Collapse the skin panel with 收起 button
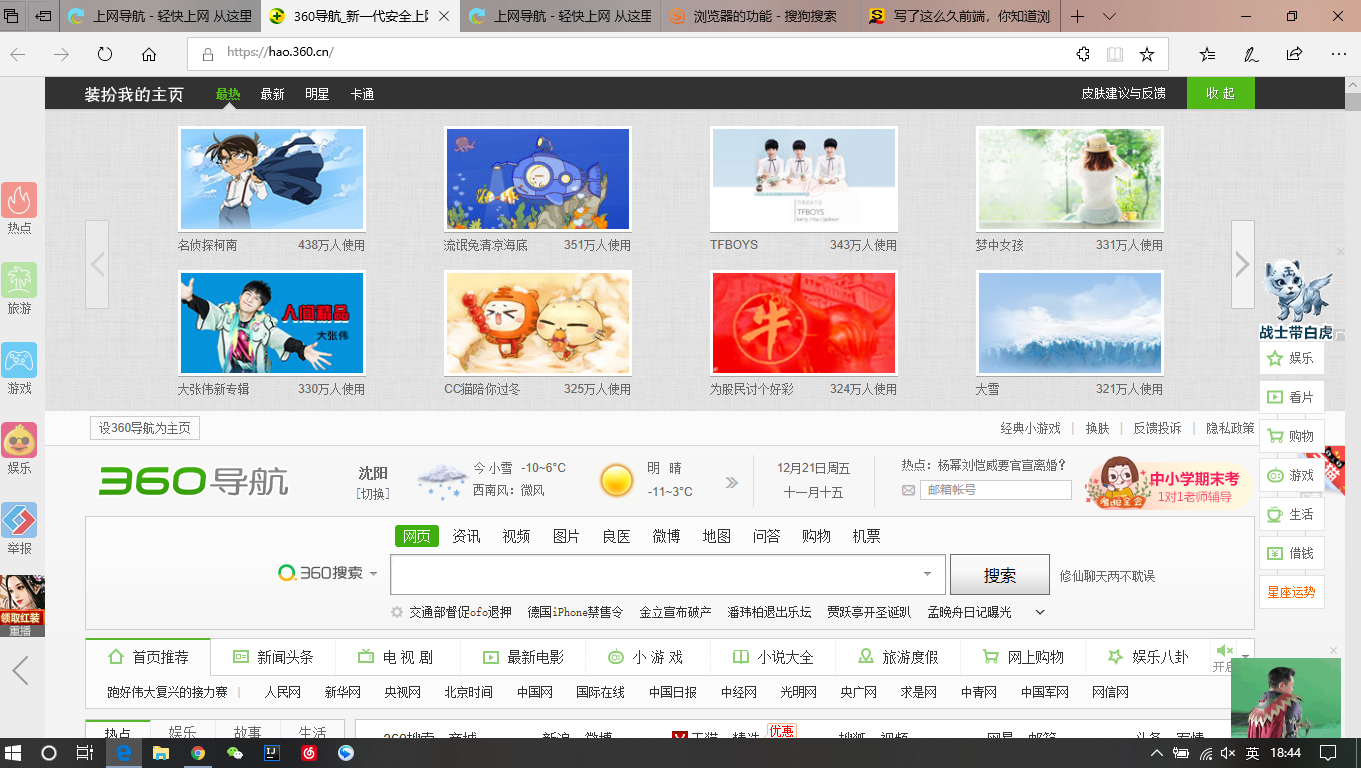 [1220, 93]
